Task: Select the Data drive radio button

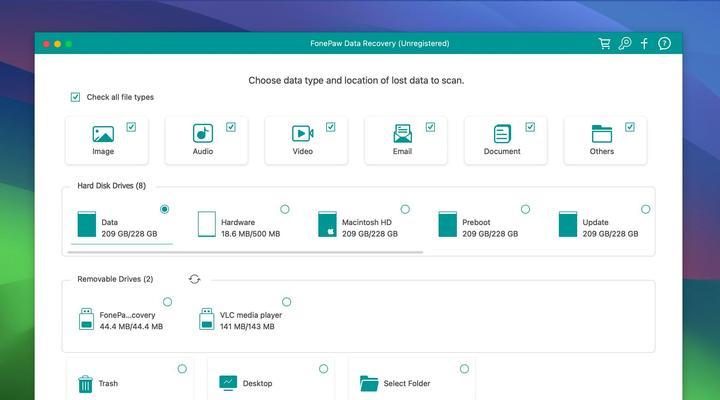Action: (164, 209)
